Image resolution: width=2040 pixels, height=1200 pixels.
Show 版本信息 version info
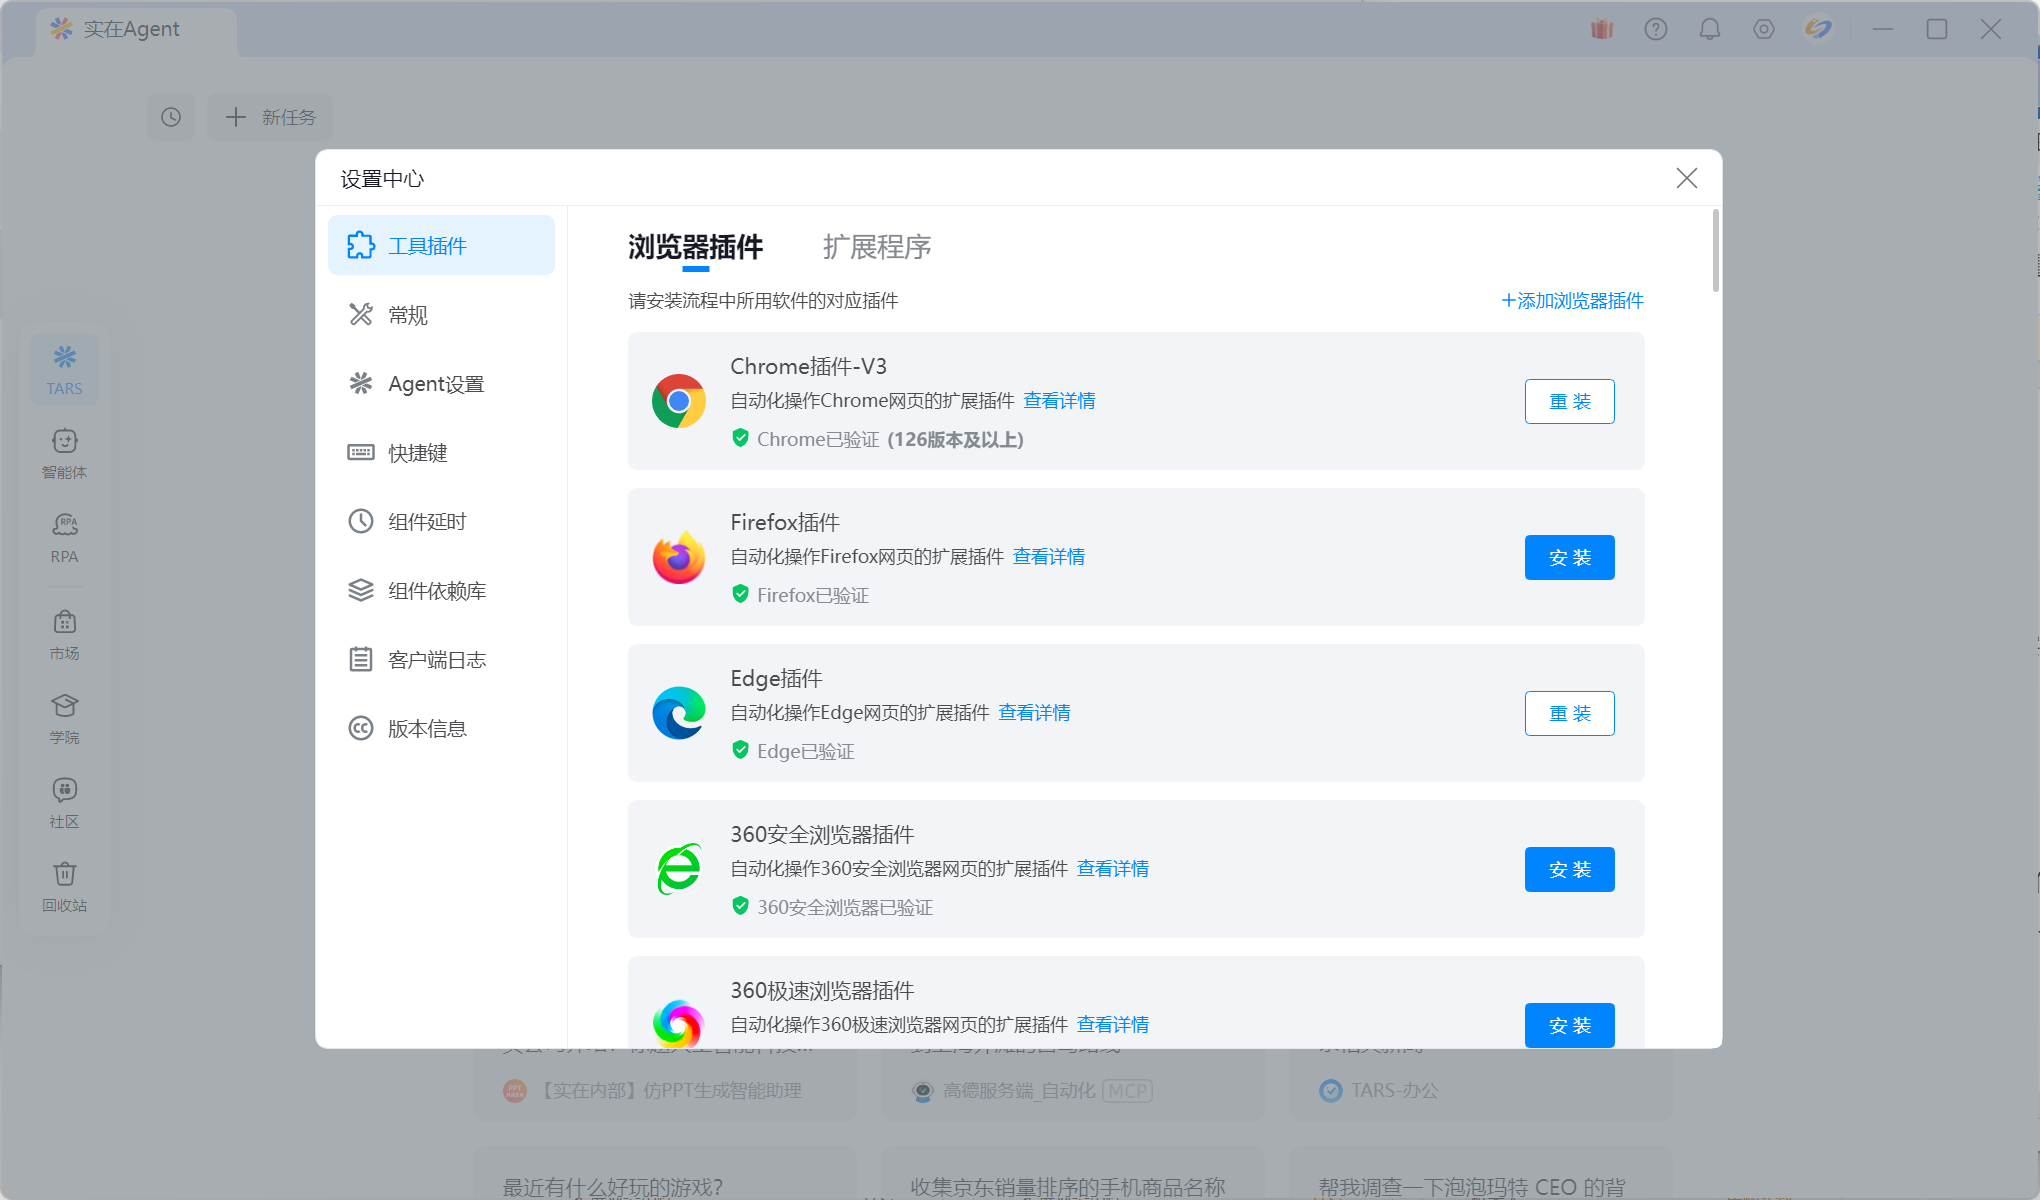[x=427, y=729]
